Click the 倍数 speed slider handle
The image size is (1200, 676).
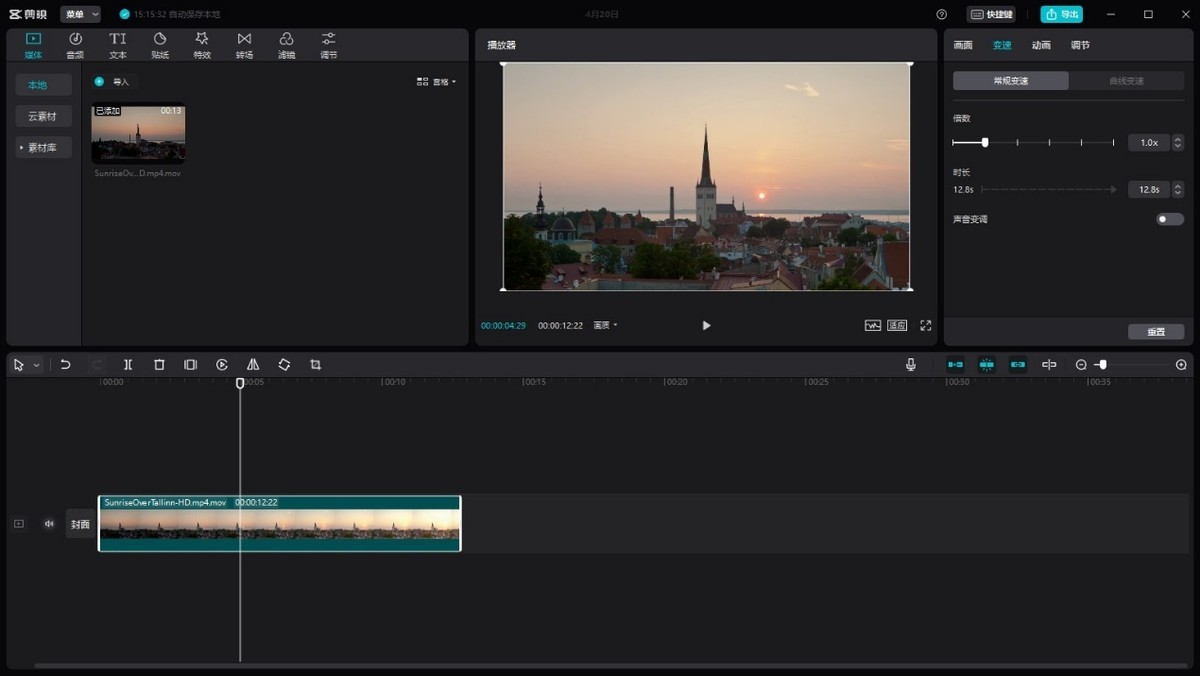[x=985, y=142]
